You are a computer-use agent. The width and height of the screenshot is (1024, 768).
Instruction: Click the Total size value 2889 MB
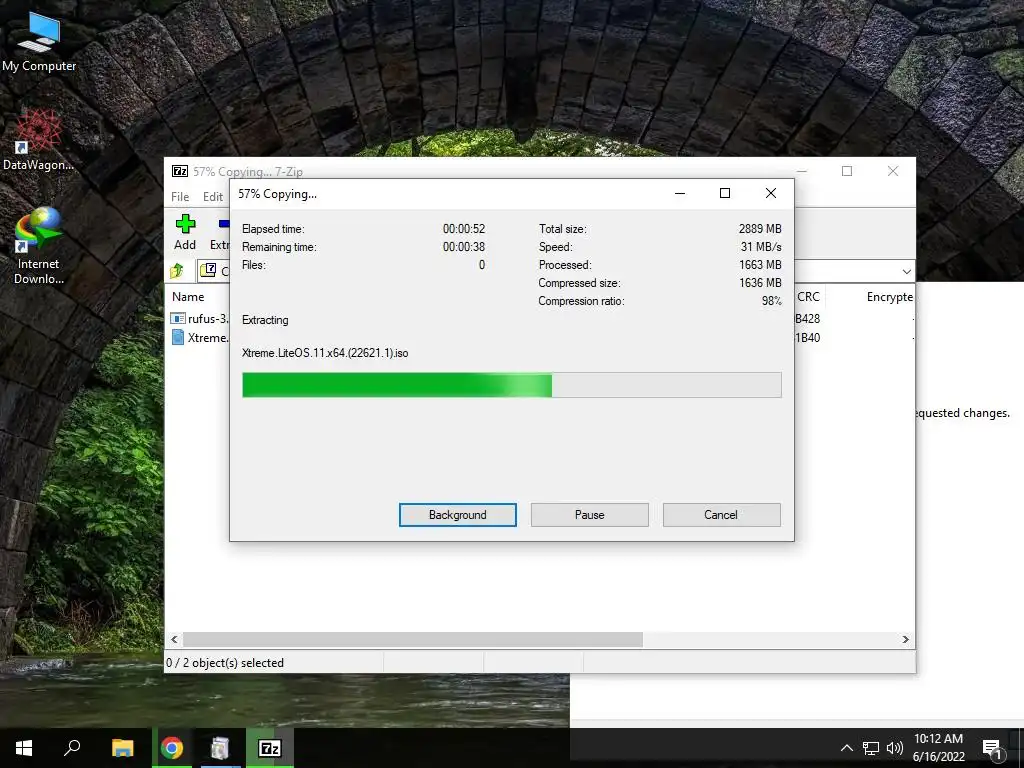coord(760,229)
